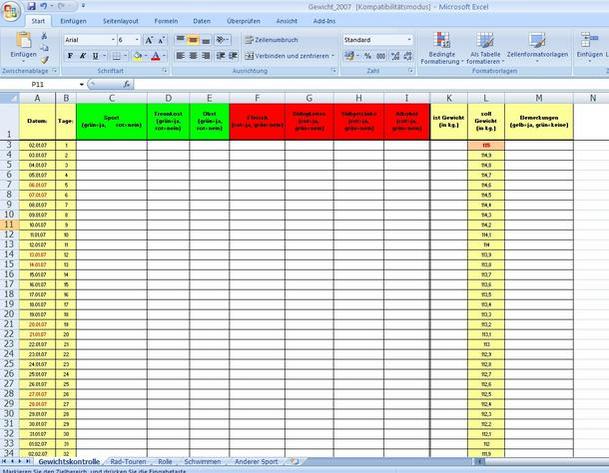The image size is (609, 473).
Task: Activate the Format Painter brush
Action: (x=44, y=59)
